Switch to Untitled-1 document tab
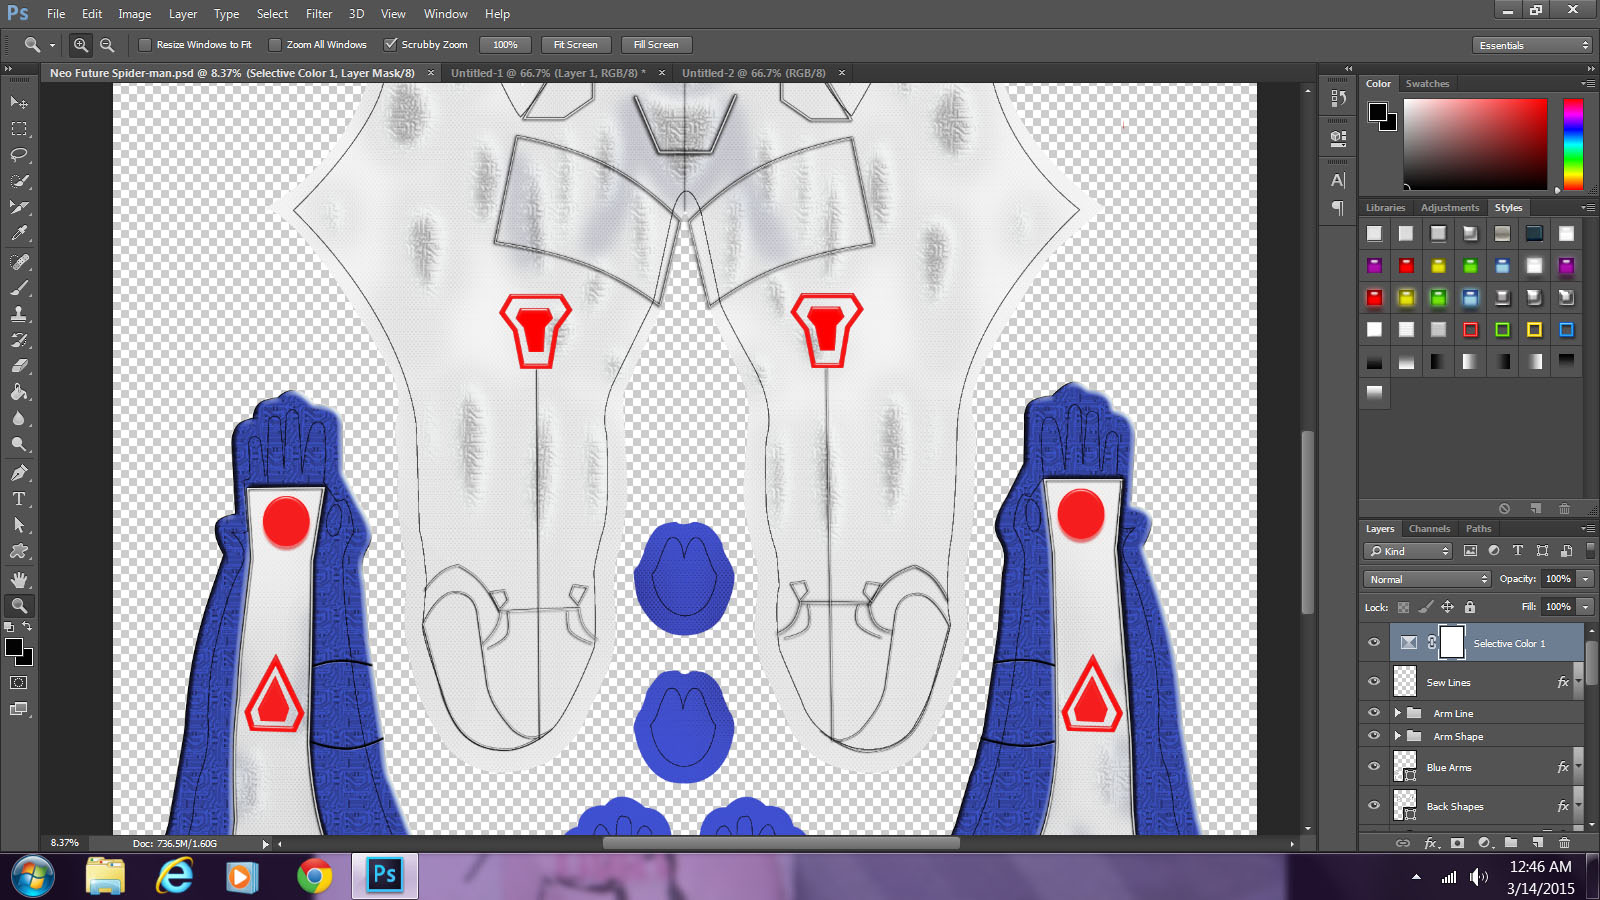1600x900 pixels. pyautogui.click(x=548, y=73)
